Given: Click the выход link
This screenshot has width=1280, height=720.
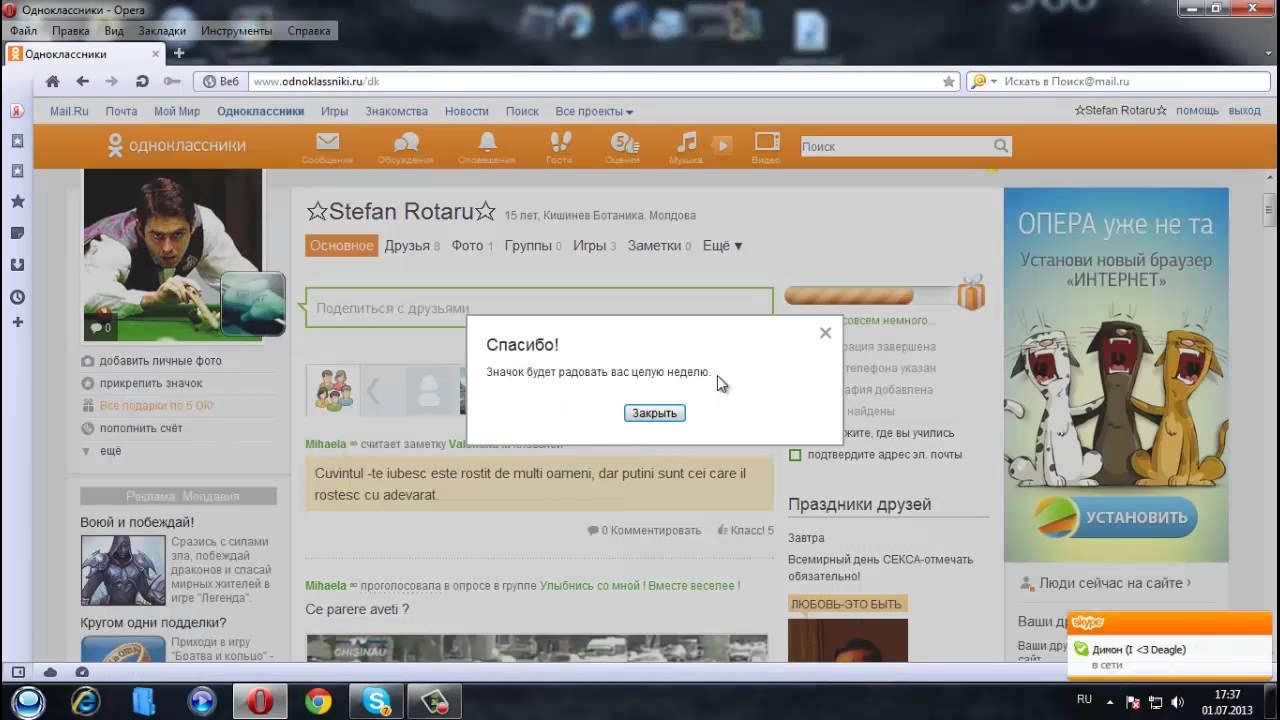Looking at the screenshot, I should point(1244,111).
